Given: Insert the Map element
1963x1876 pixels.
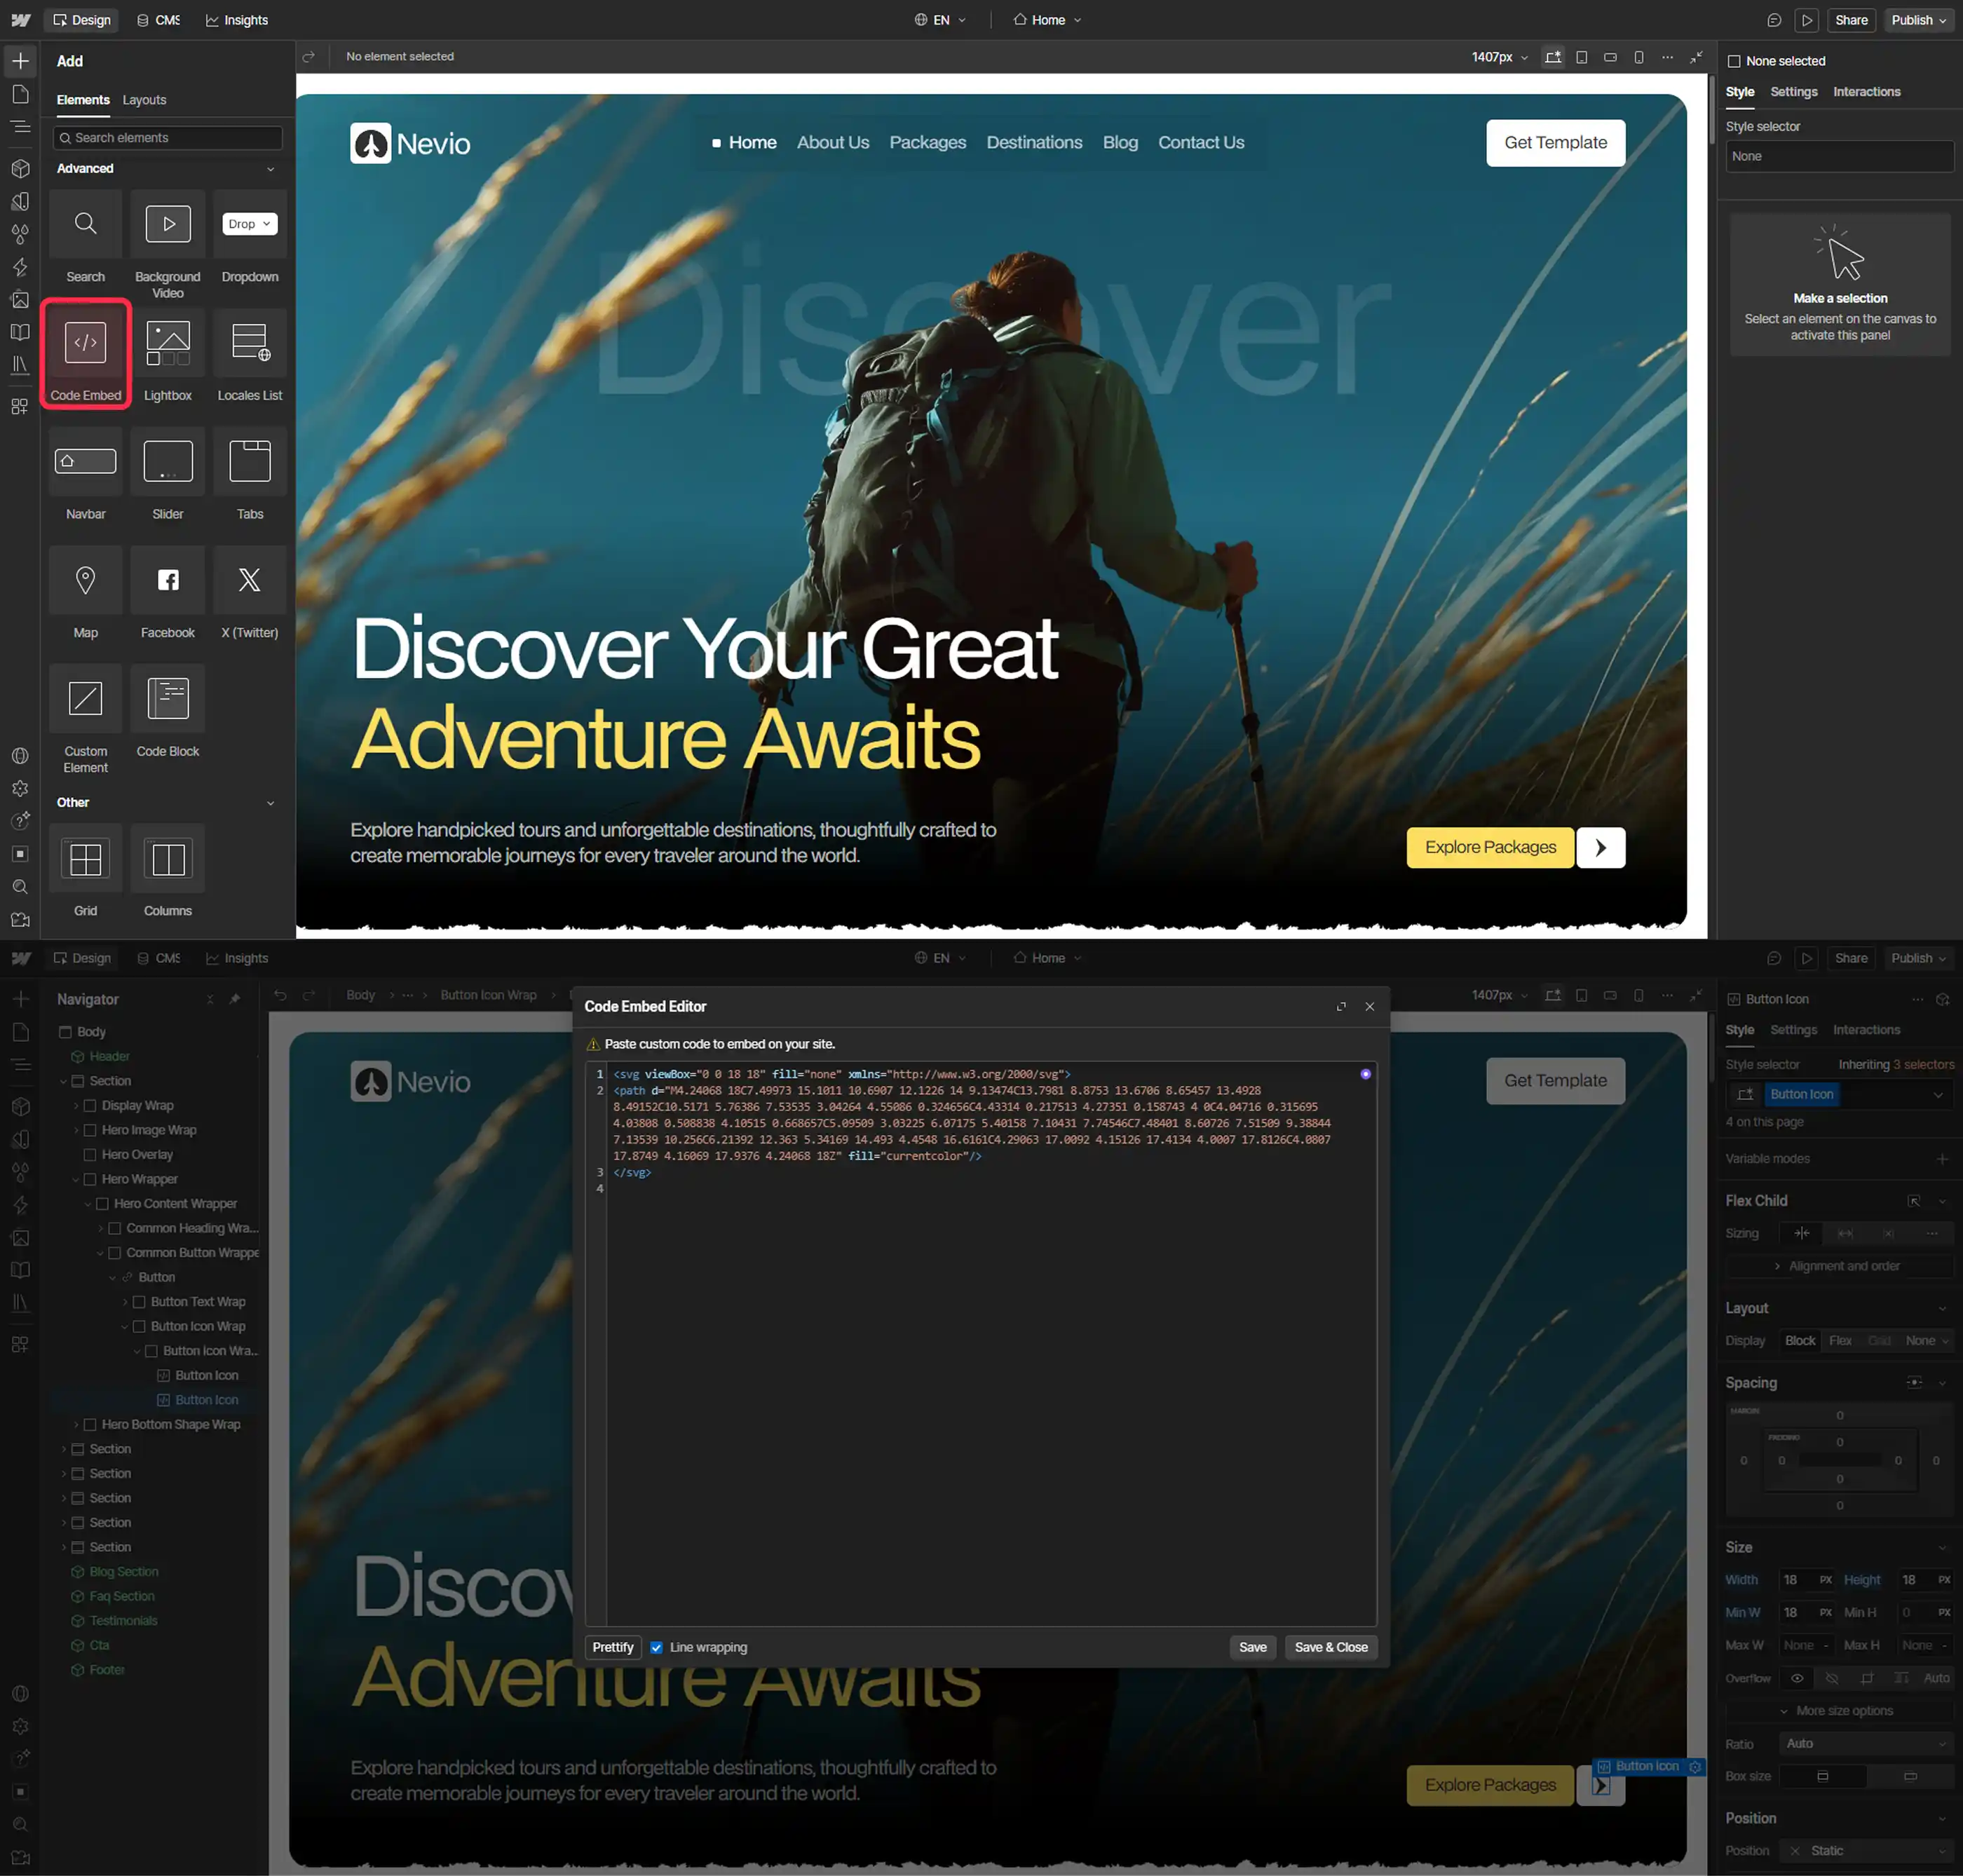Looking at the screenshot, I should click(x=86, y=593).
